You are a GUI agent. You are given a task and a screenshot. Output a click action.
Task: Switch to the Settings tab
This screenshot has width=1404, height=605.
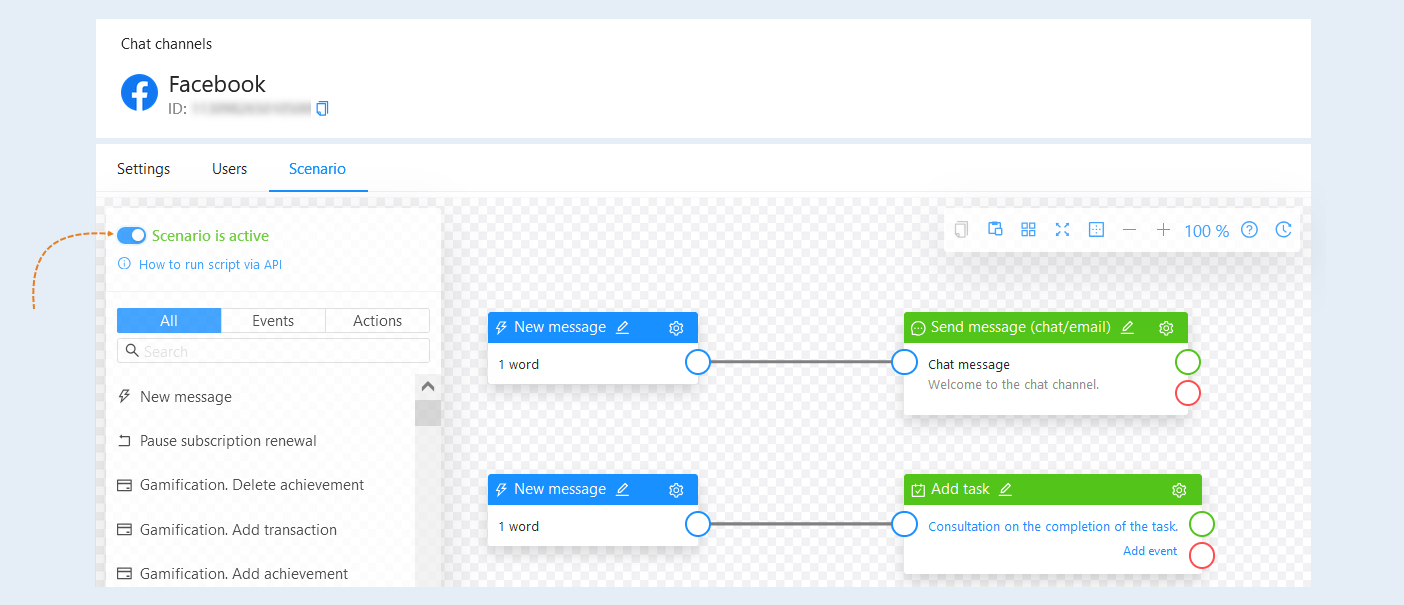click(144, 169)
